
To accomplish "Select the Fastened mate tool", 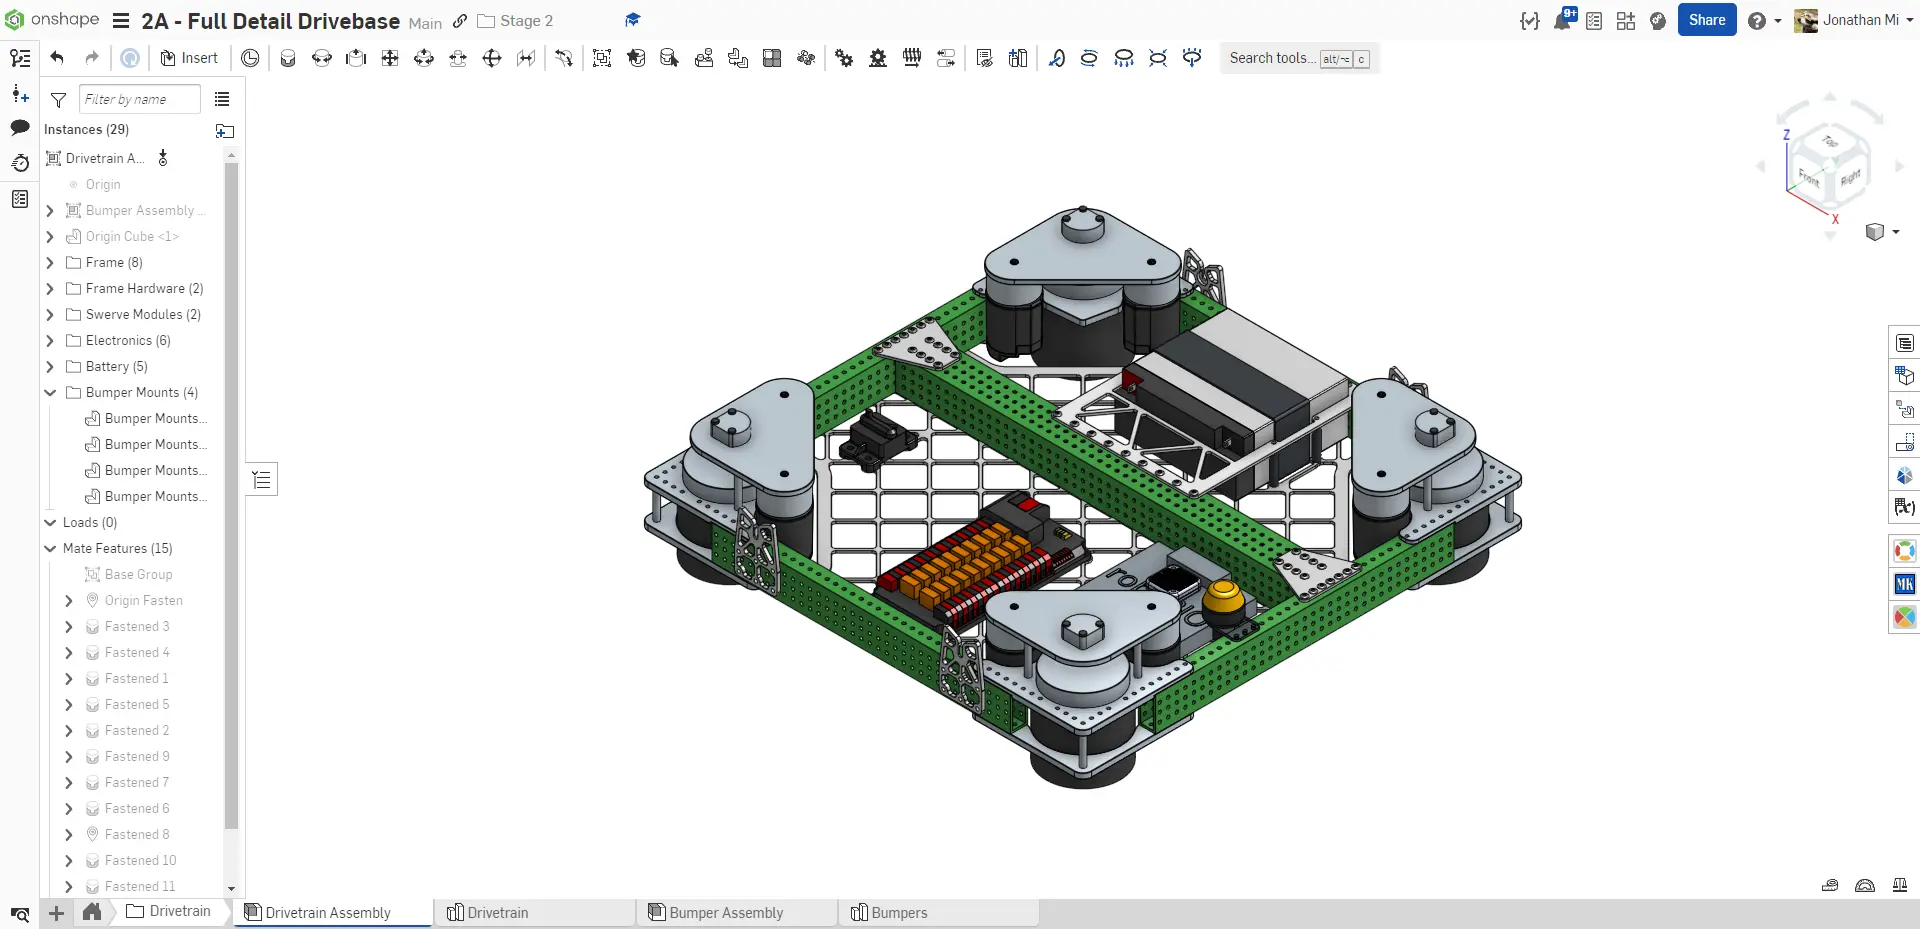I will [x=288, y=58].
